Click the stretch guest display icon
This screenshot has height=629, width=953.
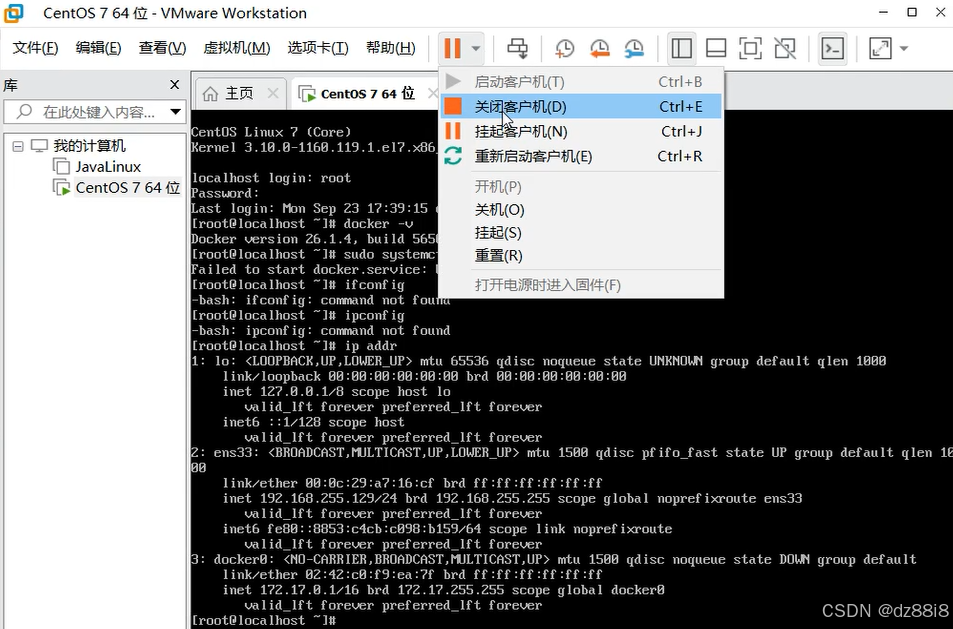click(x=880, y=48)
